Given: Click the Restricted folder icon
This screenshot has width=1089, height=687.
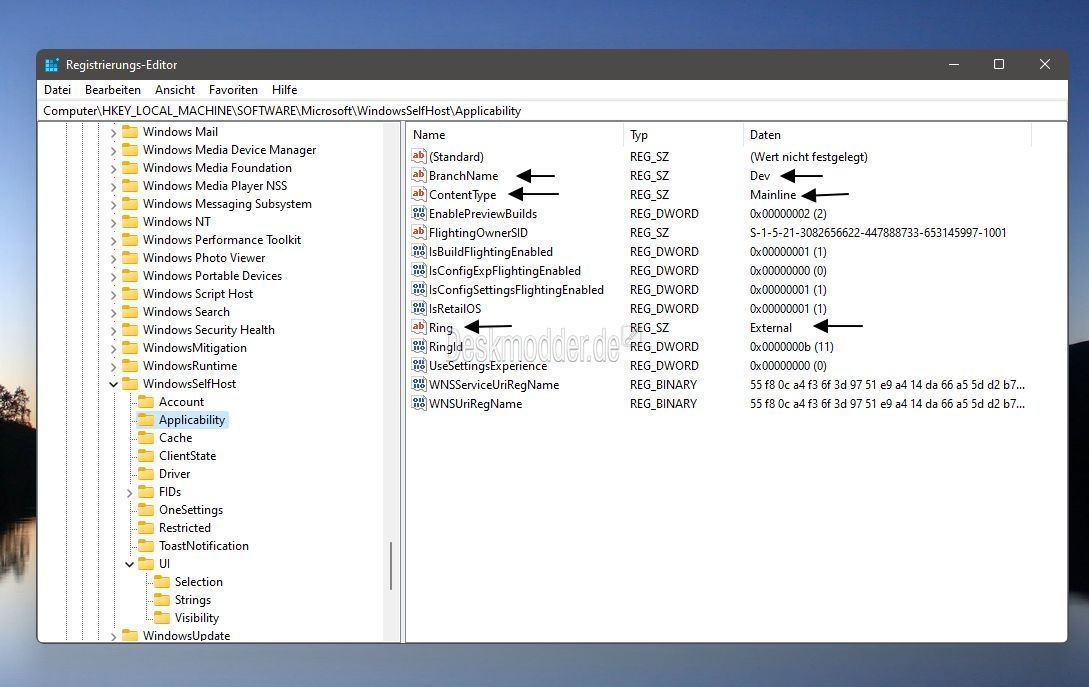Looking at the screenshot, I should click(146, 528).
